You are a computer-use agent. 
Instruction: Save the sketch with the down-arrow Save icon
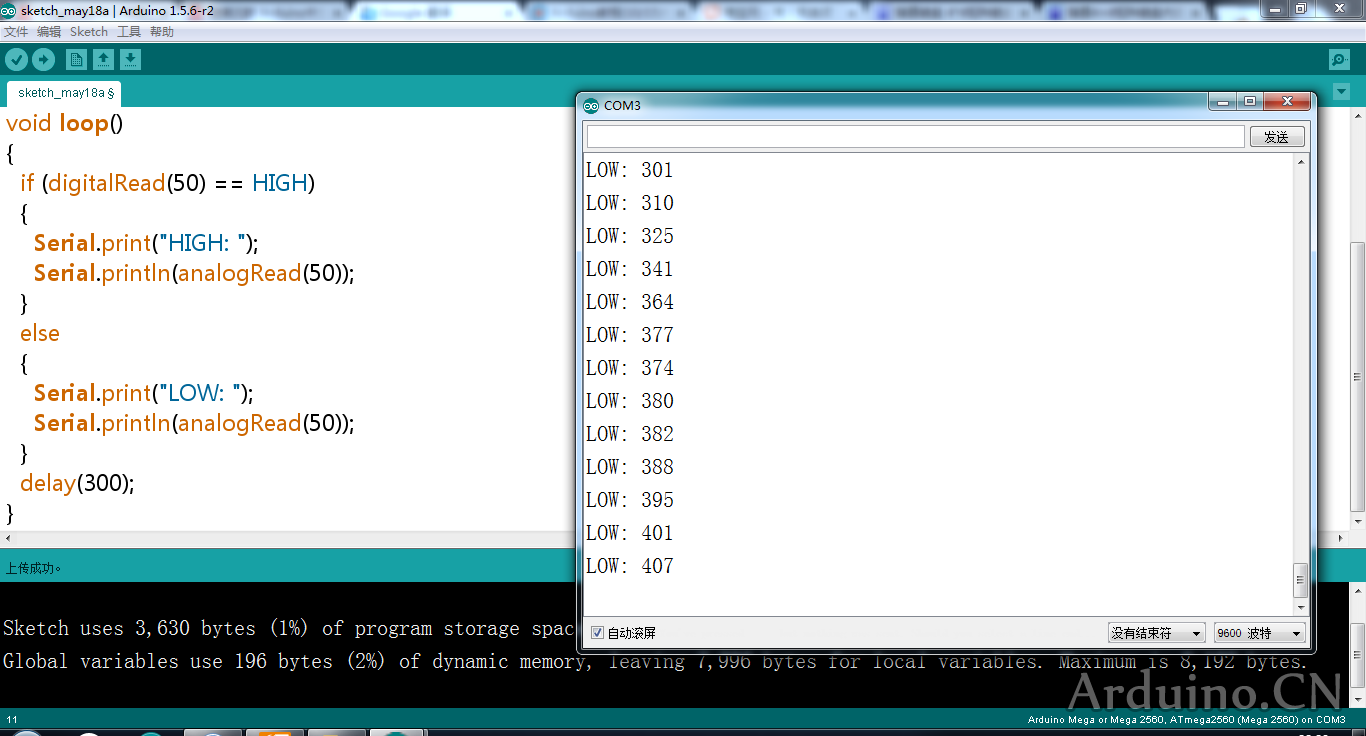[x=131, y=60]
